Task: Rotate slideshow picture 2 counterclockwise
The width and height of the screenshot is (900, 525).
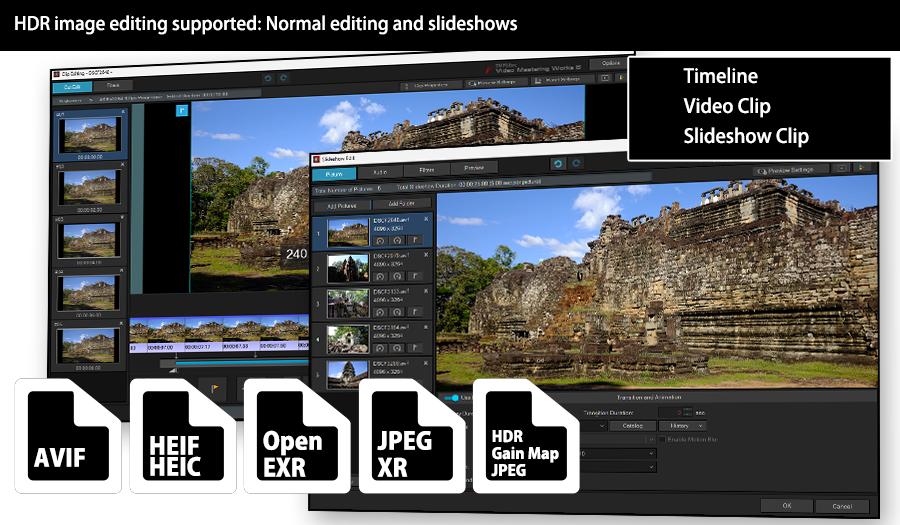Action: coord(380,277)
